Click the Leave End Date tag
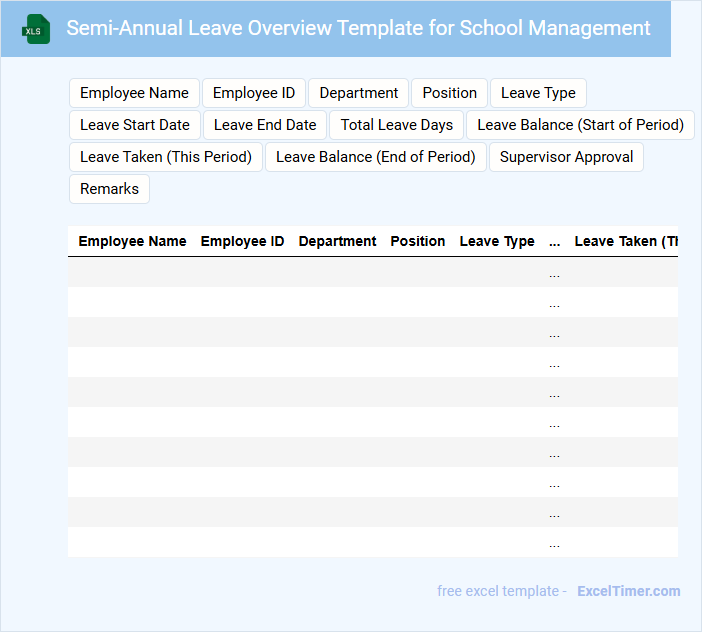702x632 pixels. pyautogui.click(x=265, y=125)
